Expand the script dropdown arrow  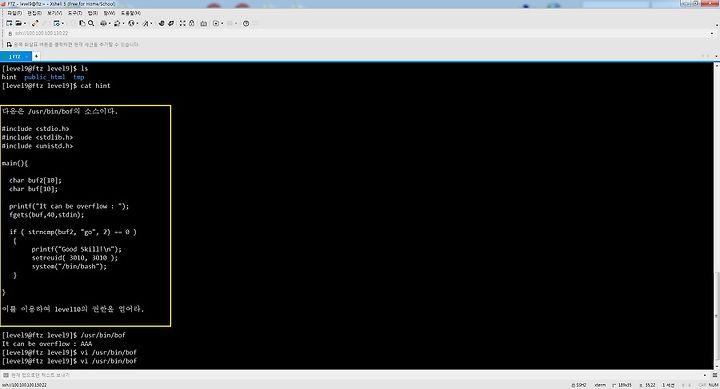click(x=222, y=23)
